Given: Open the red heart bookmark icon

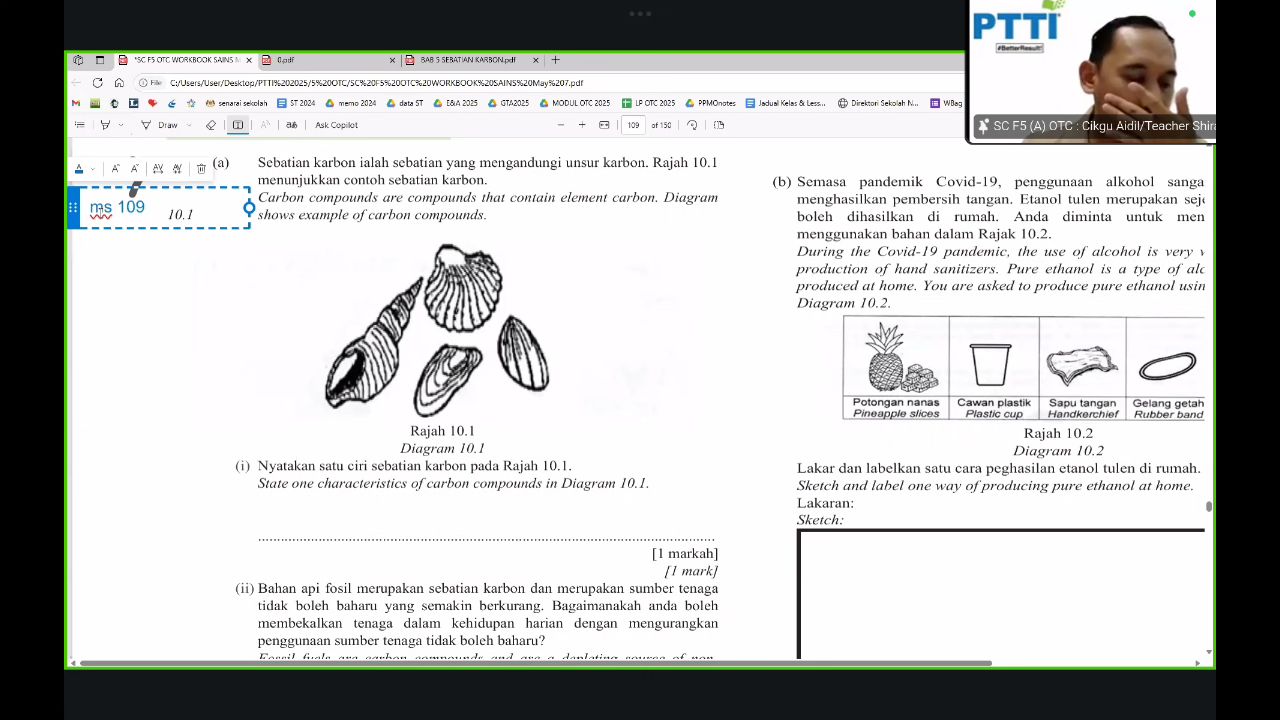Looking at the screenshot, I should point(152,103).
